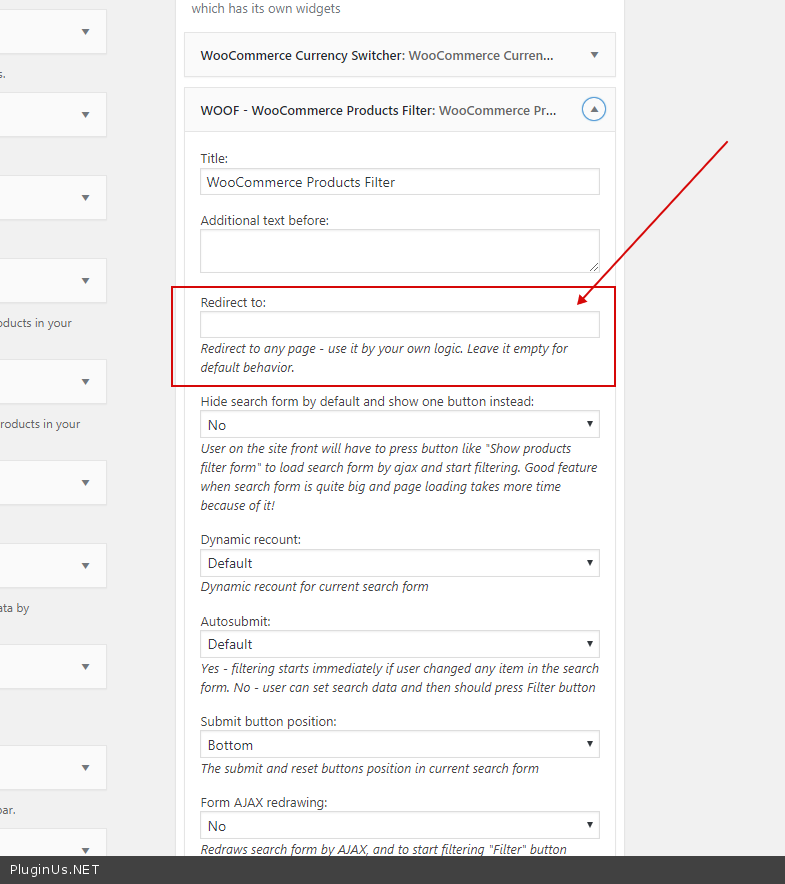Image resolution: width=785 pixels, height=884 pixels.
Task: Expand left widget above 'roducts in your' text
Action: click(85, 382)
